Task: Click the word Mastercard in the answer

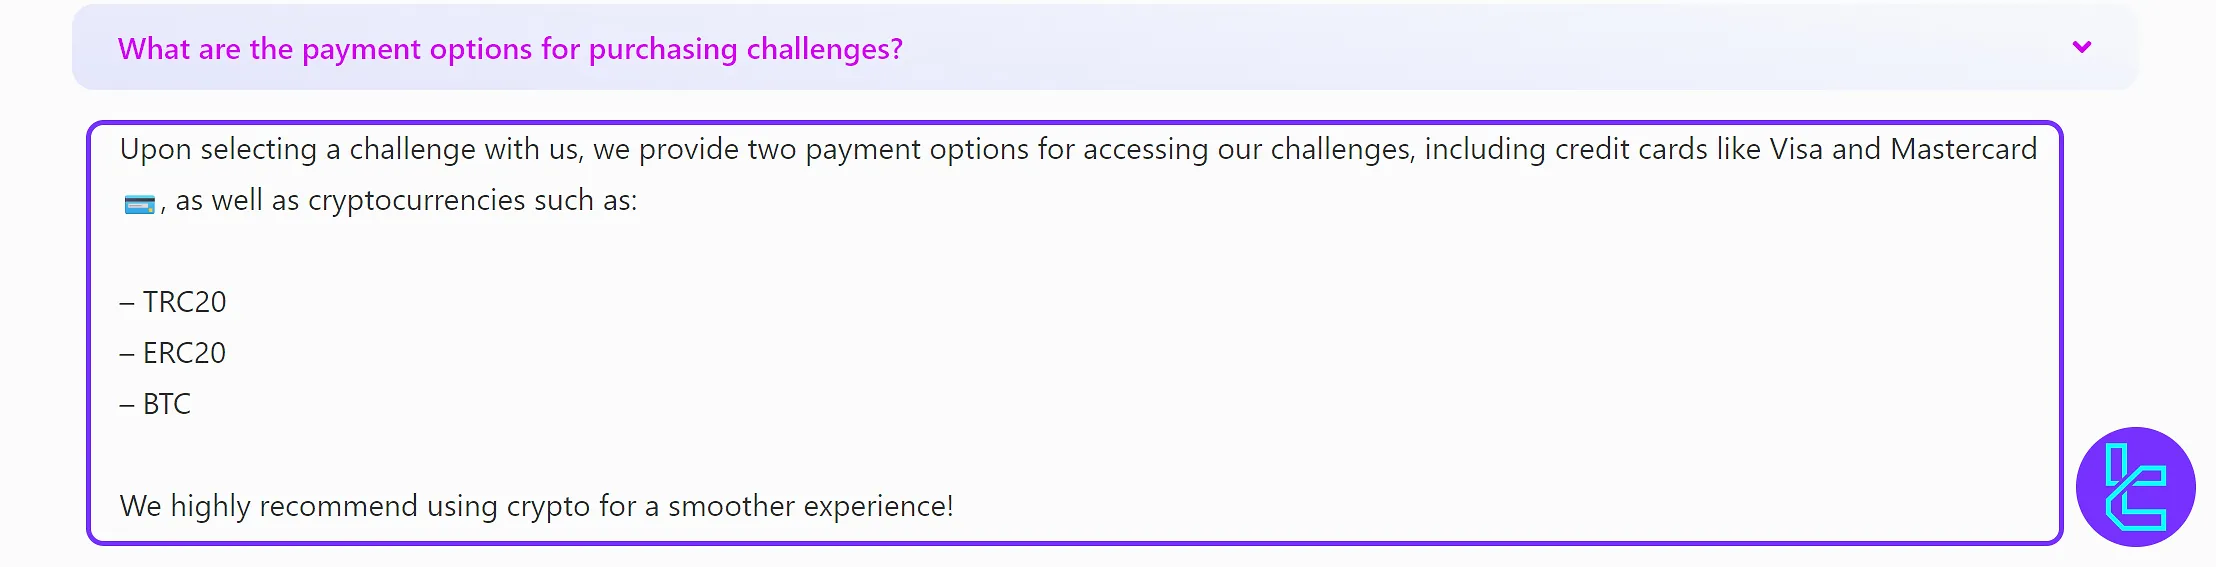Action: (1963, 149)
